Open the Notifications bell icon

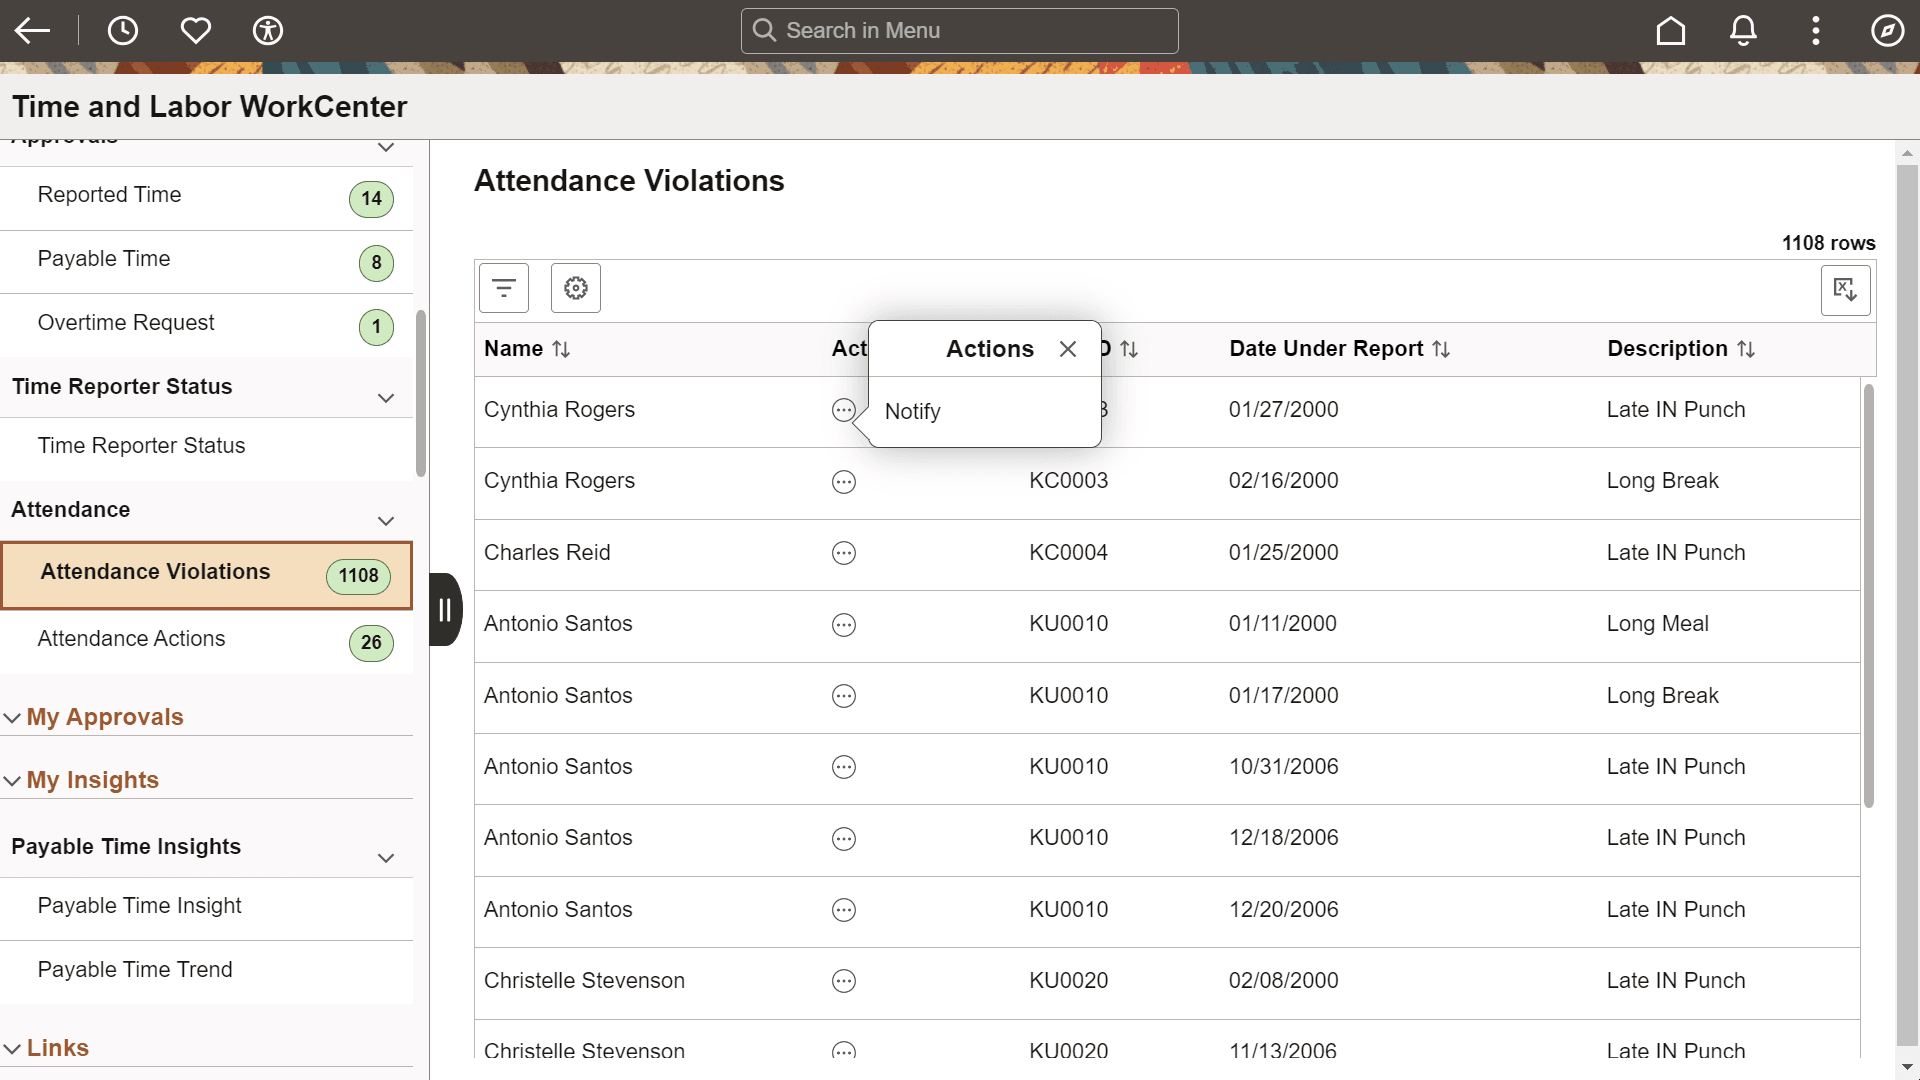coord(1742,30)
